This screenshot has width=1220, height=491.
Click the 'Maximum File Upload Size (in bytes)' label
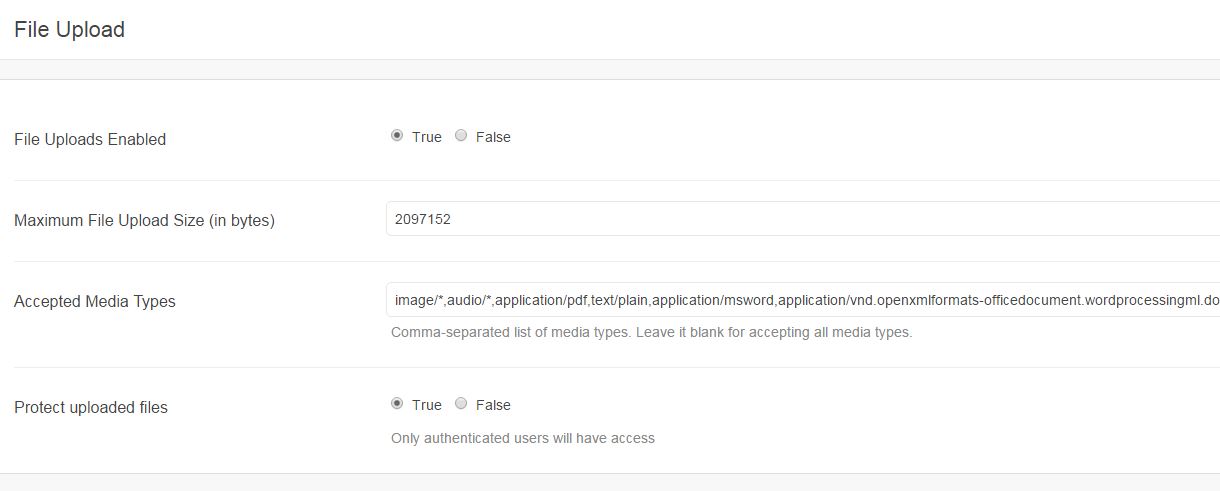pos(144,220)
